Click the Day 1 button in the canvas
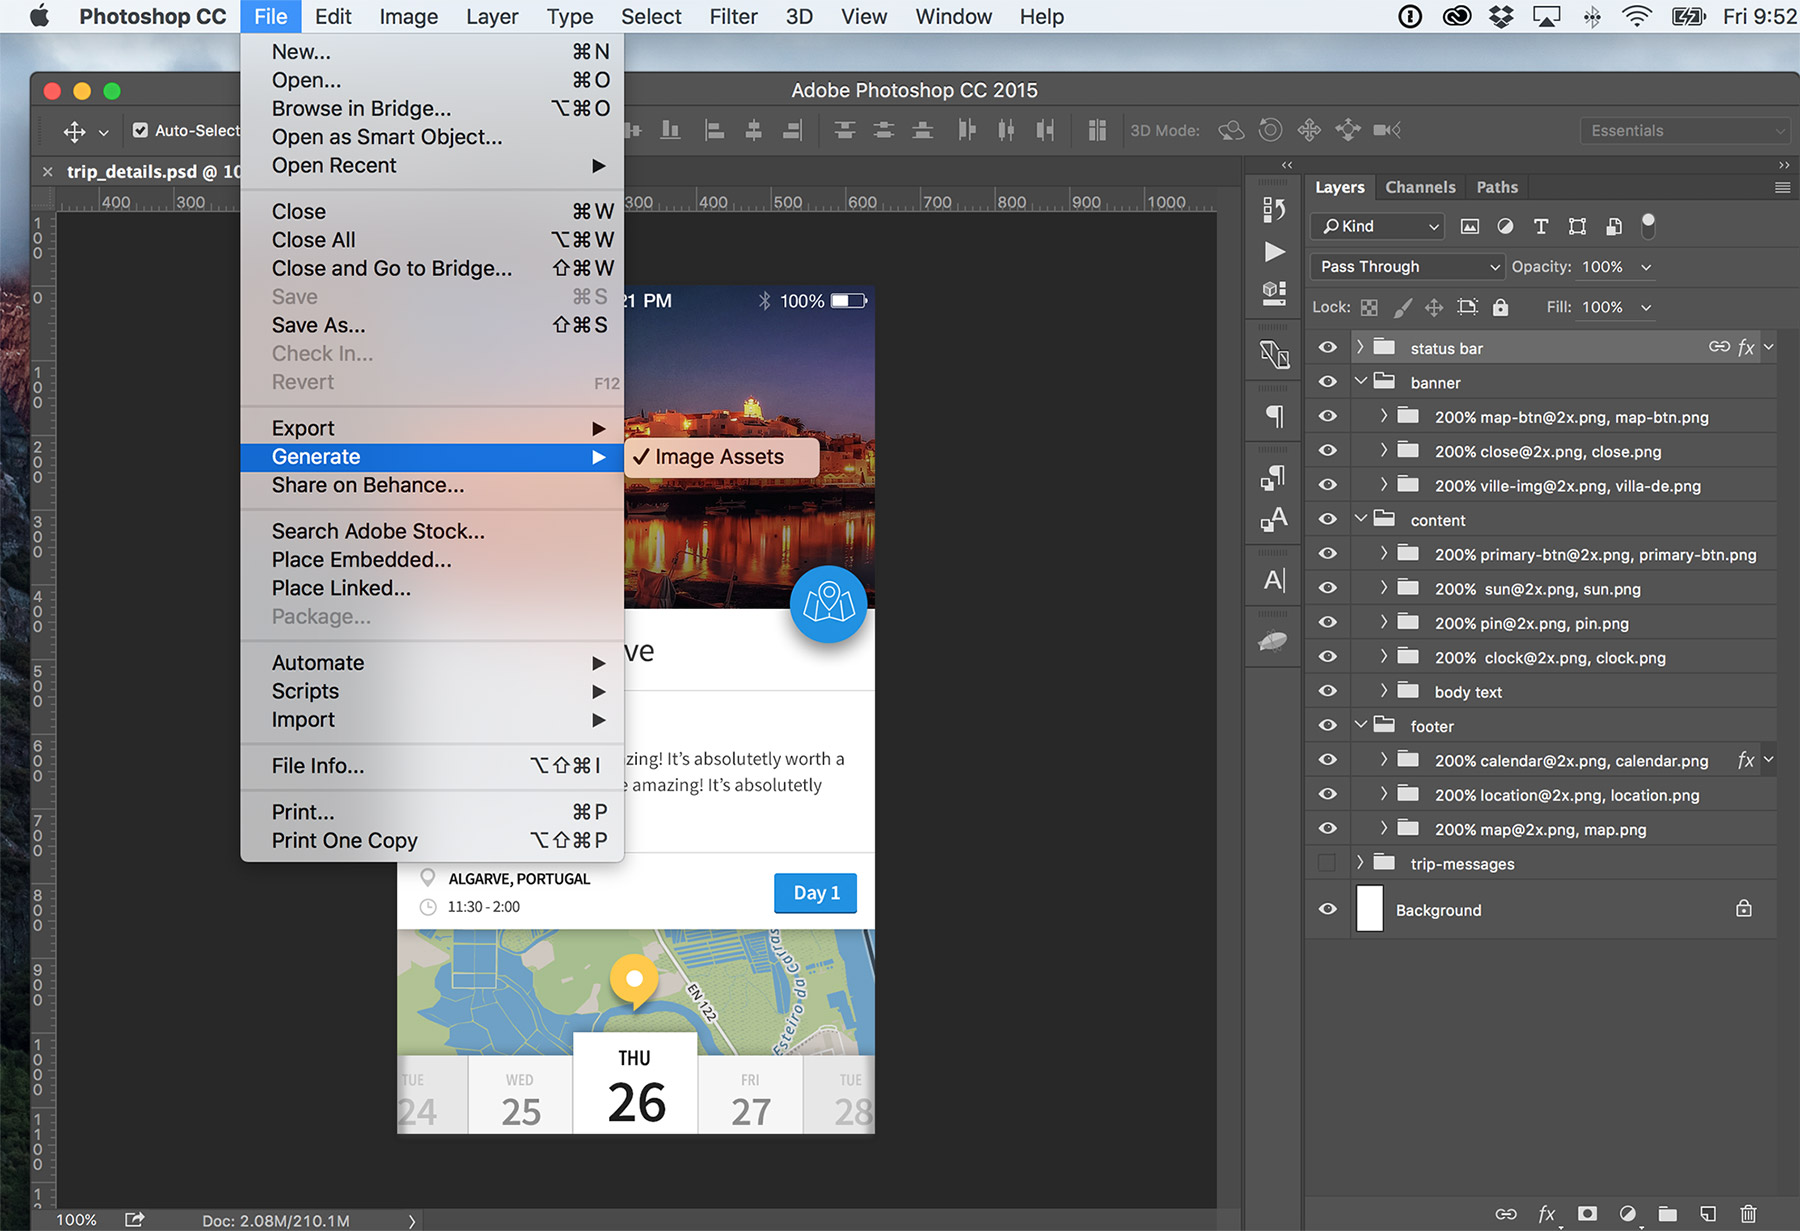The height and width of the screenshot is (1231, 1800). point(815,893)
